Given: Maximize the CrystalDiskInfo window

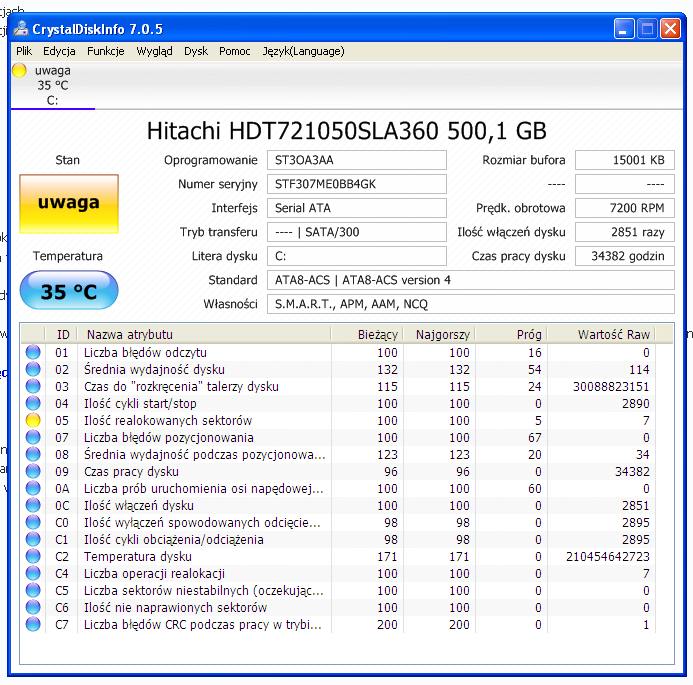Looking at the screenshot, I should pos(647,29).
